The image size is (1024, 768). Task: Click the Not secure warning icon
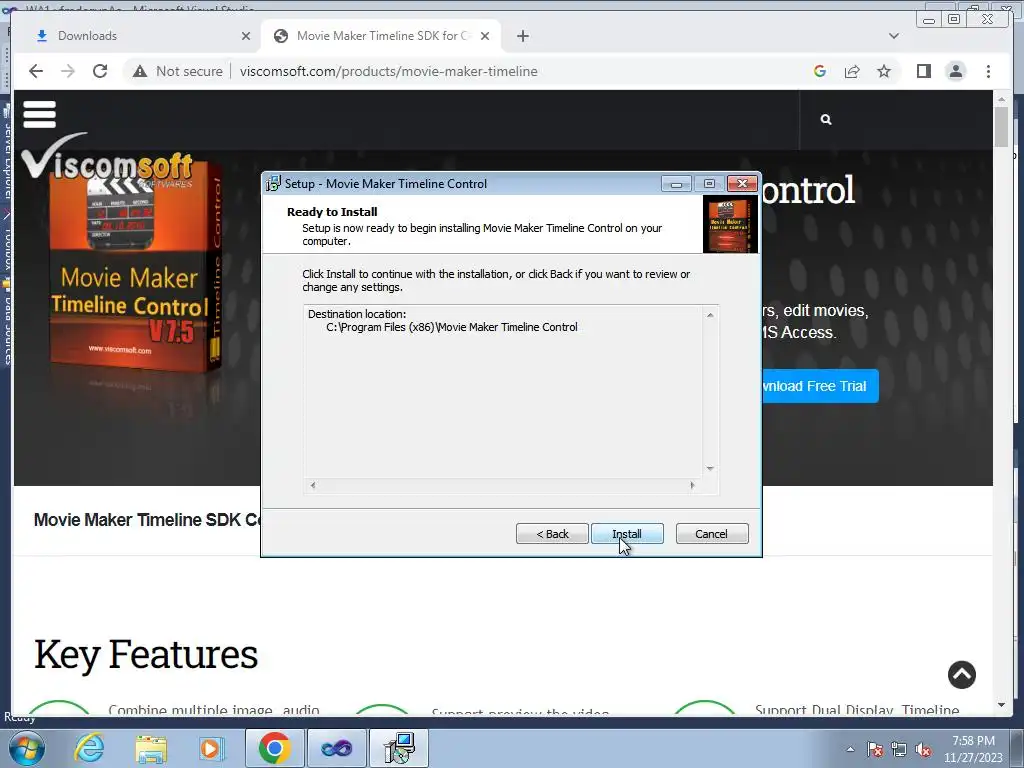pyautogui.click(x=140, y=71)
